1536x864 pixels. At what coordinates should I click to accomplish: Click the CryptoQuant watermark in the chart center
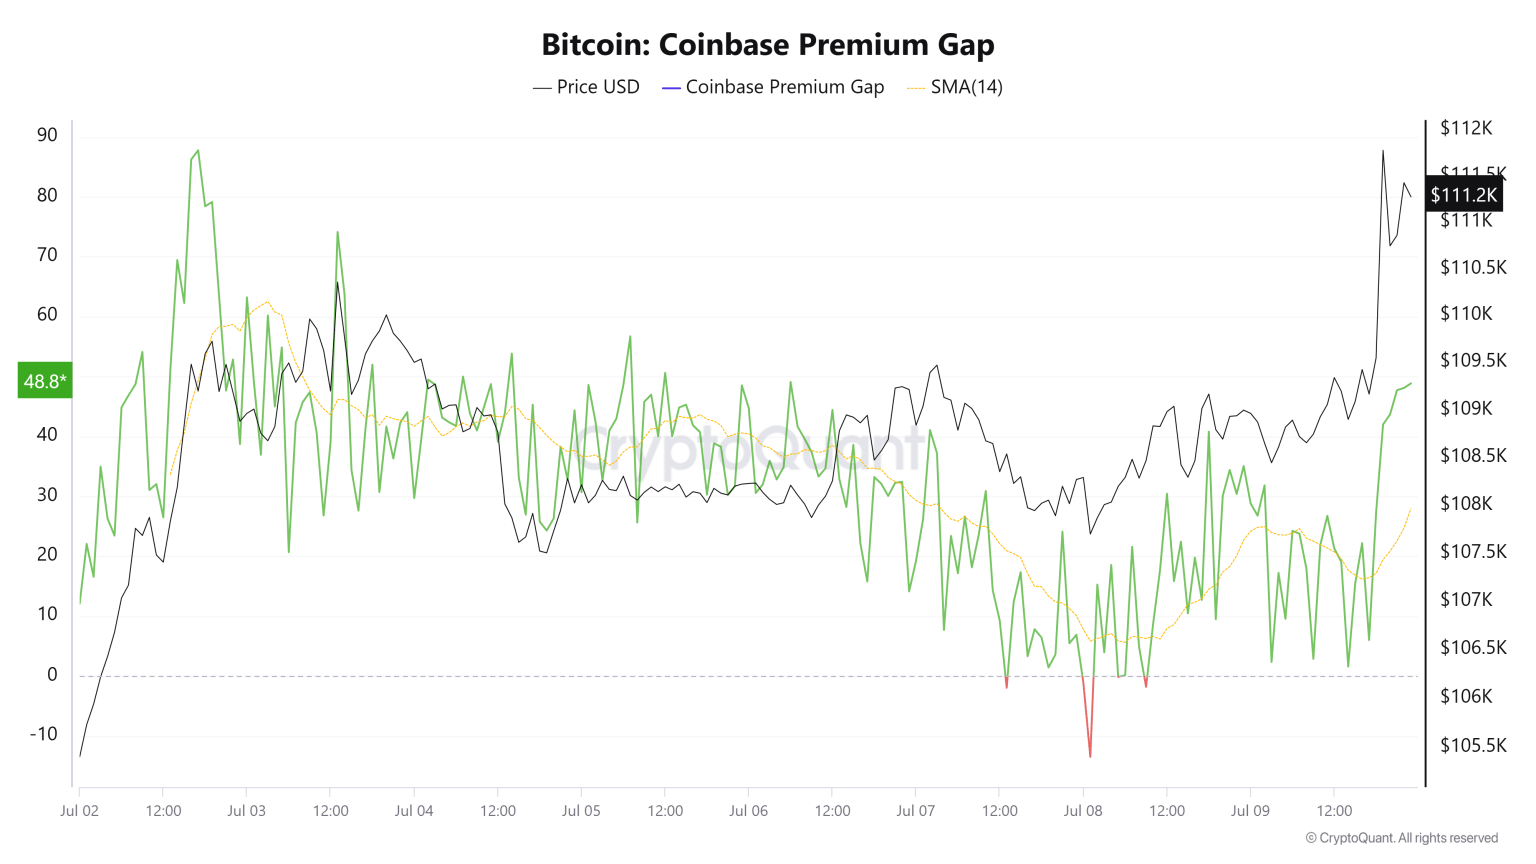coord(748,447)
